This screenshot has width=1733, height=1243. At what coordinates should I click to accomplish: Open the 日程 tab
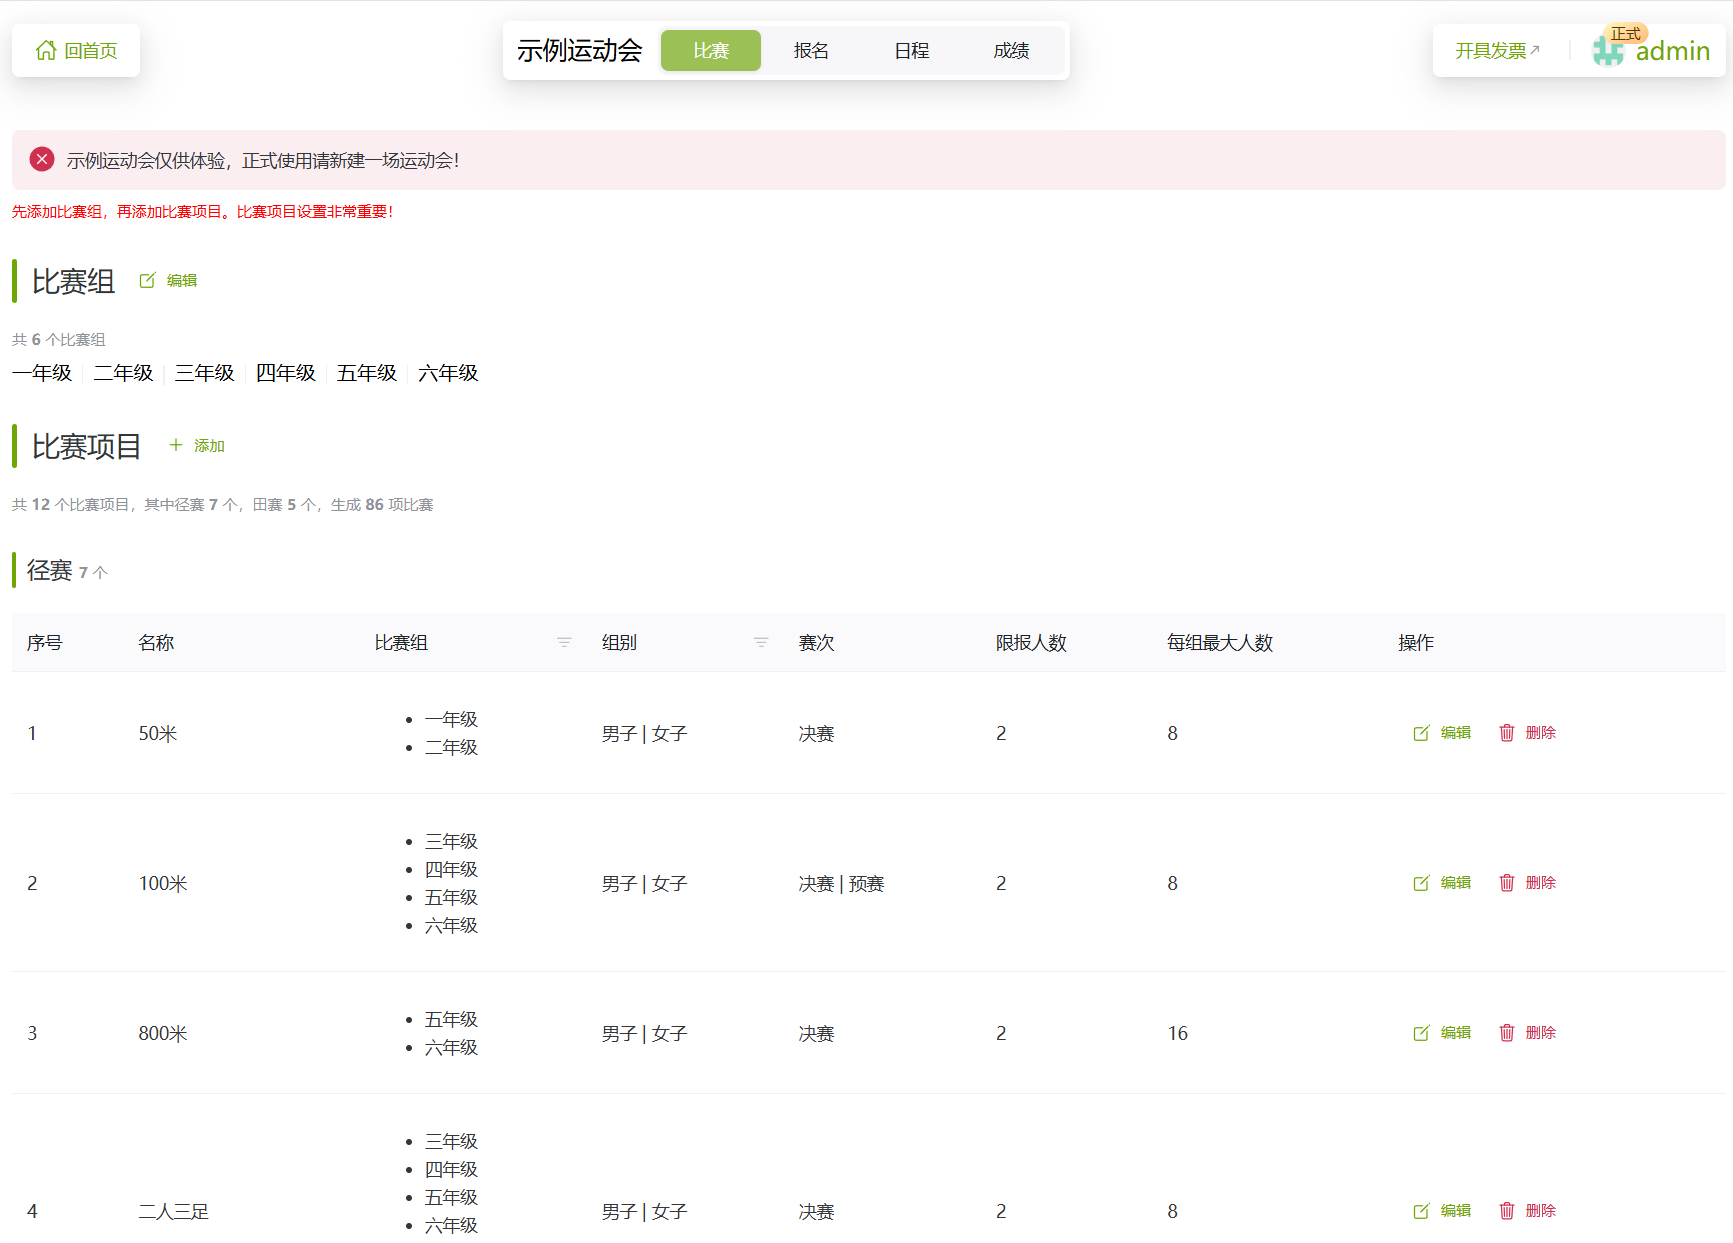911,50
